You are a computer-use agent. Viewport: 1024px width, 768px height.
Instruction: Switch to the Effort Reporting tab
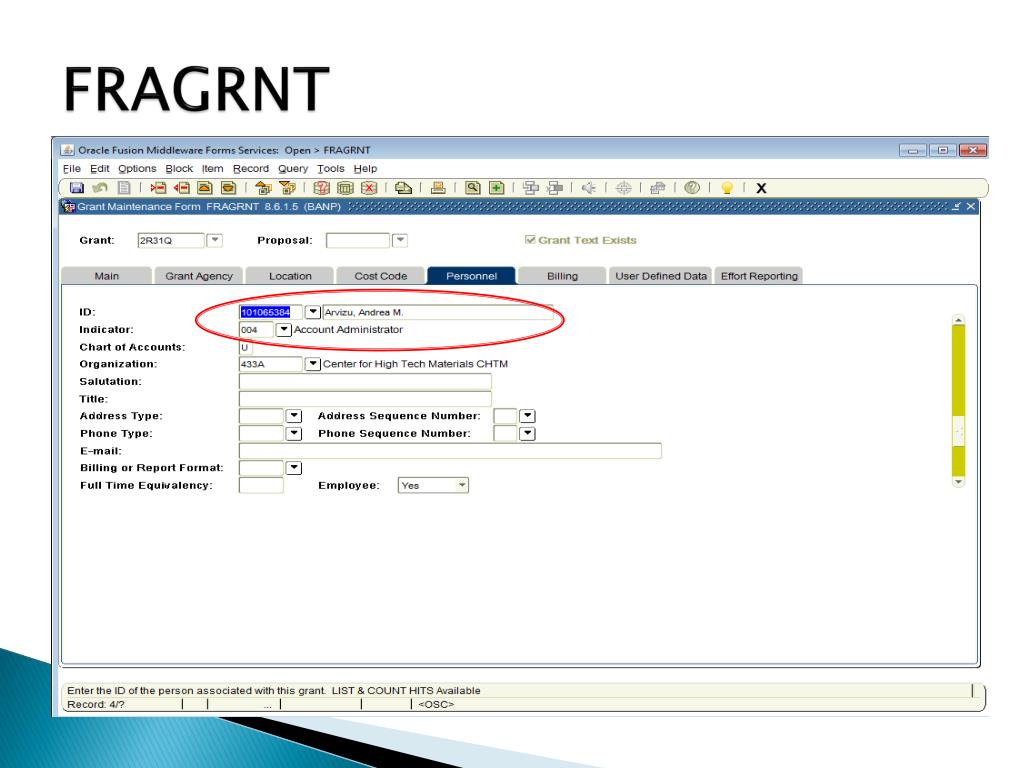759,276
